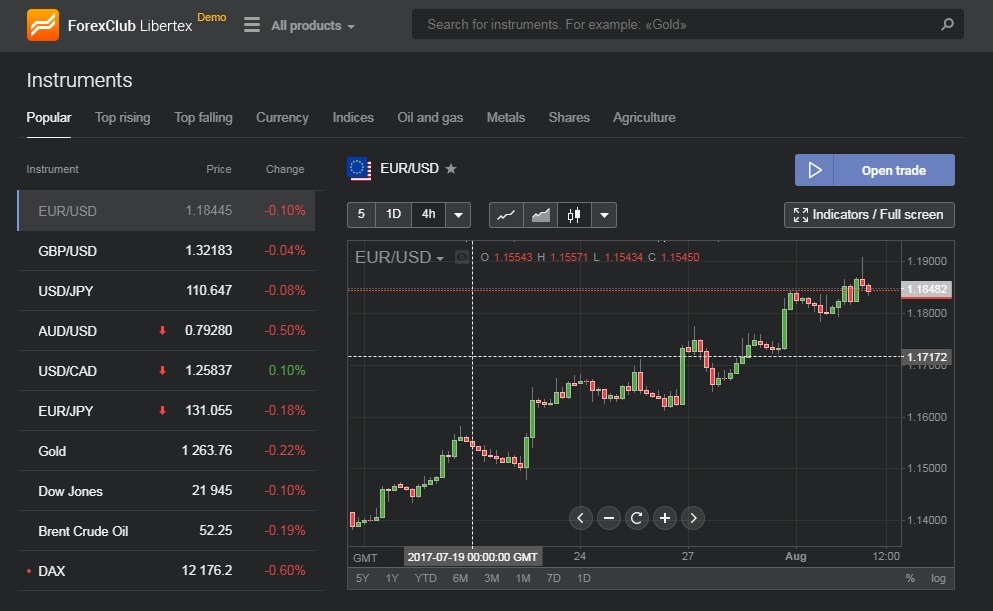The width and height of the screenshot is (993, 611).
Task: Zoom out chart with minus button
Action: point(609,518)
